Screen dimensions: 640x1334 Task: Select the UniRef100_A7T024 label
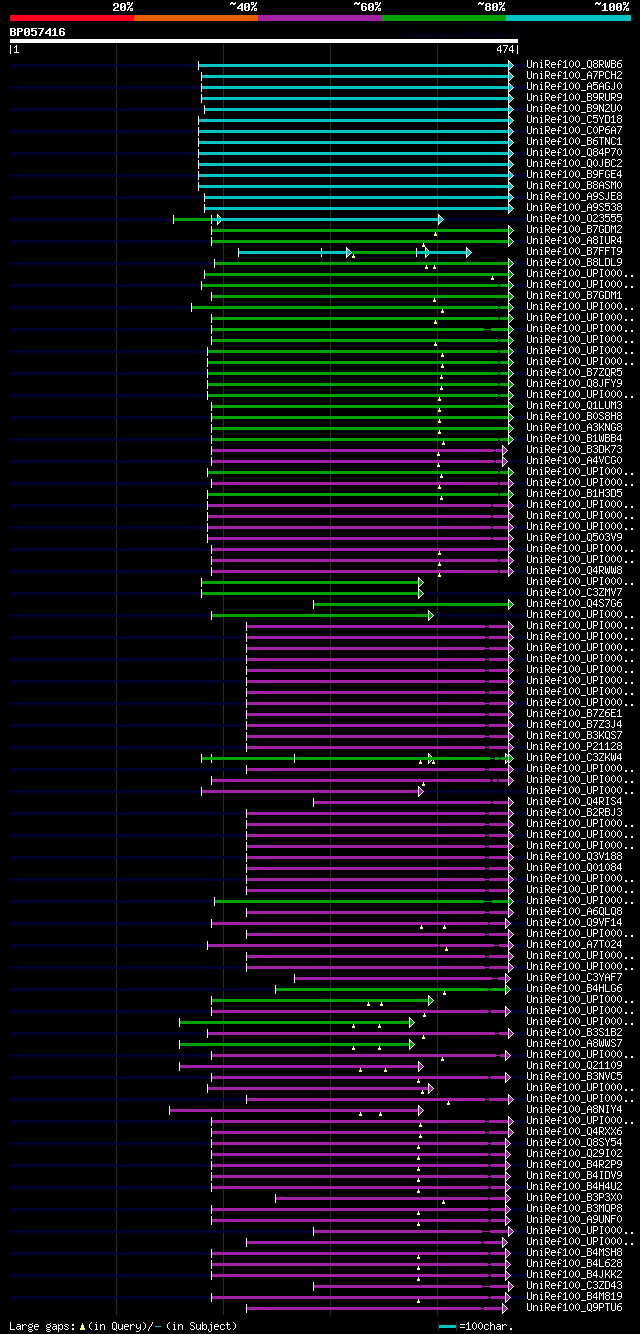574,944
